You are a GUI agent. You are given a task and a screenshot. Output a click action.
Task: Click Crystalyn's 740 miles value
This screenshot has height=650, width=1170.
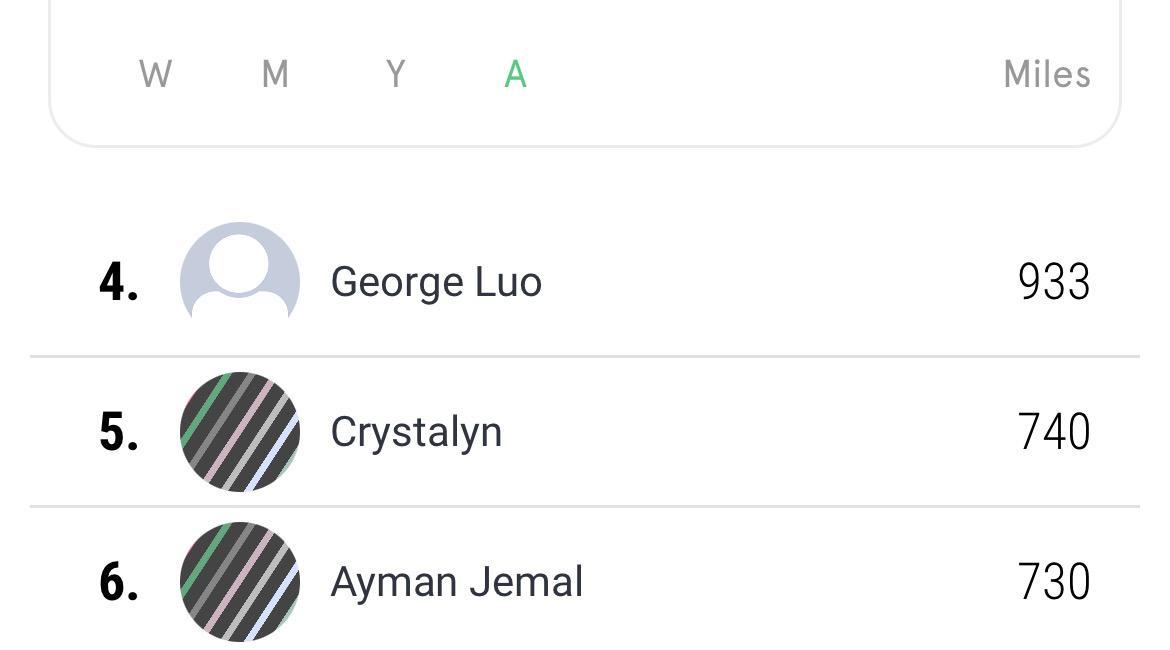[1053, 432]
